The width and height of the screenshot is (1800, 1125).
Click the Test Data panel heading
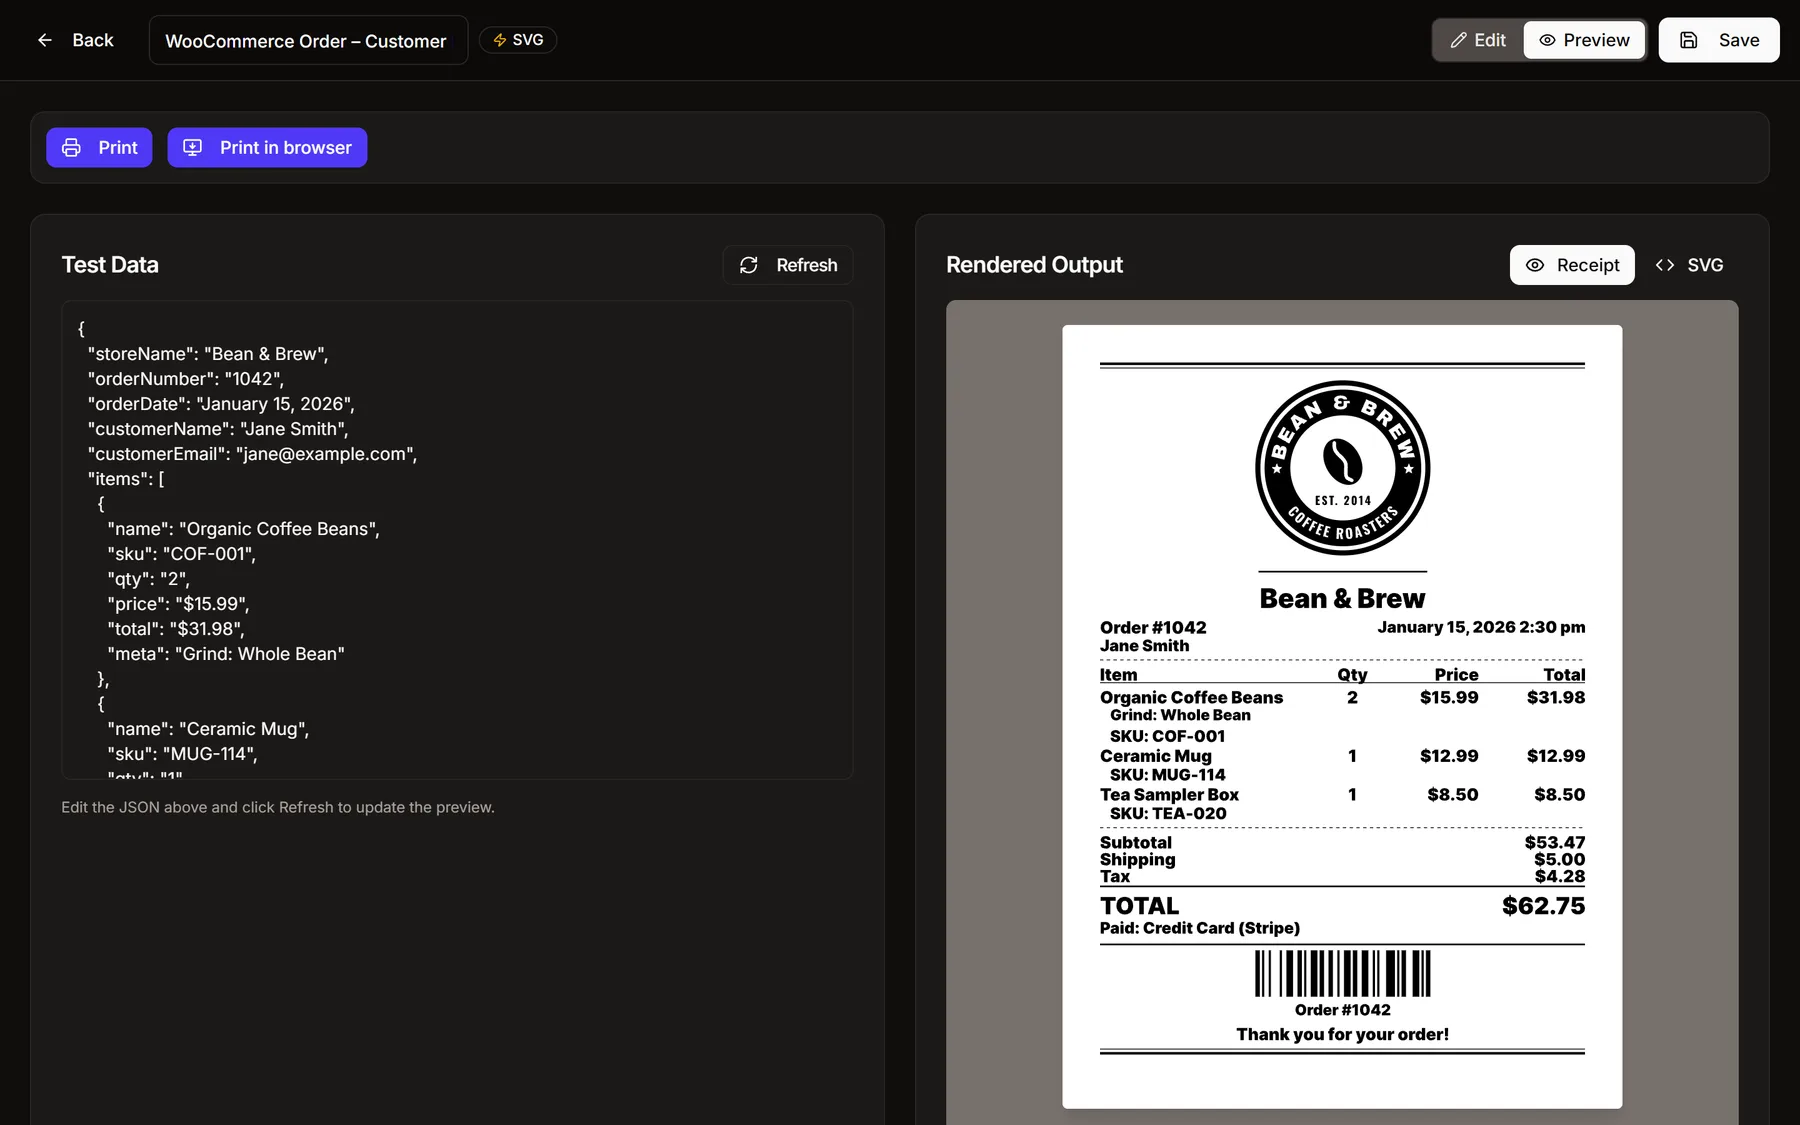(x=110, y=265)
